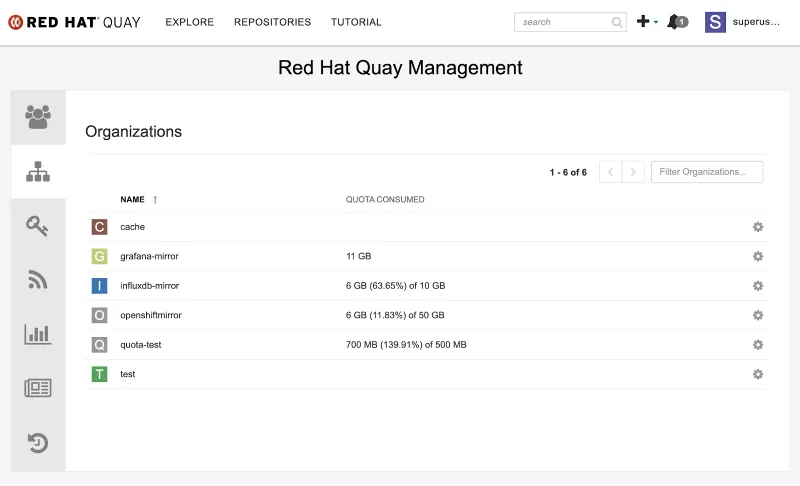
Task: Select the Organizations sidebar icon
Action: pos(38,172)
